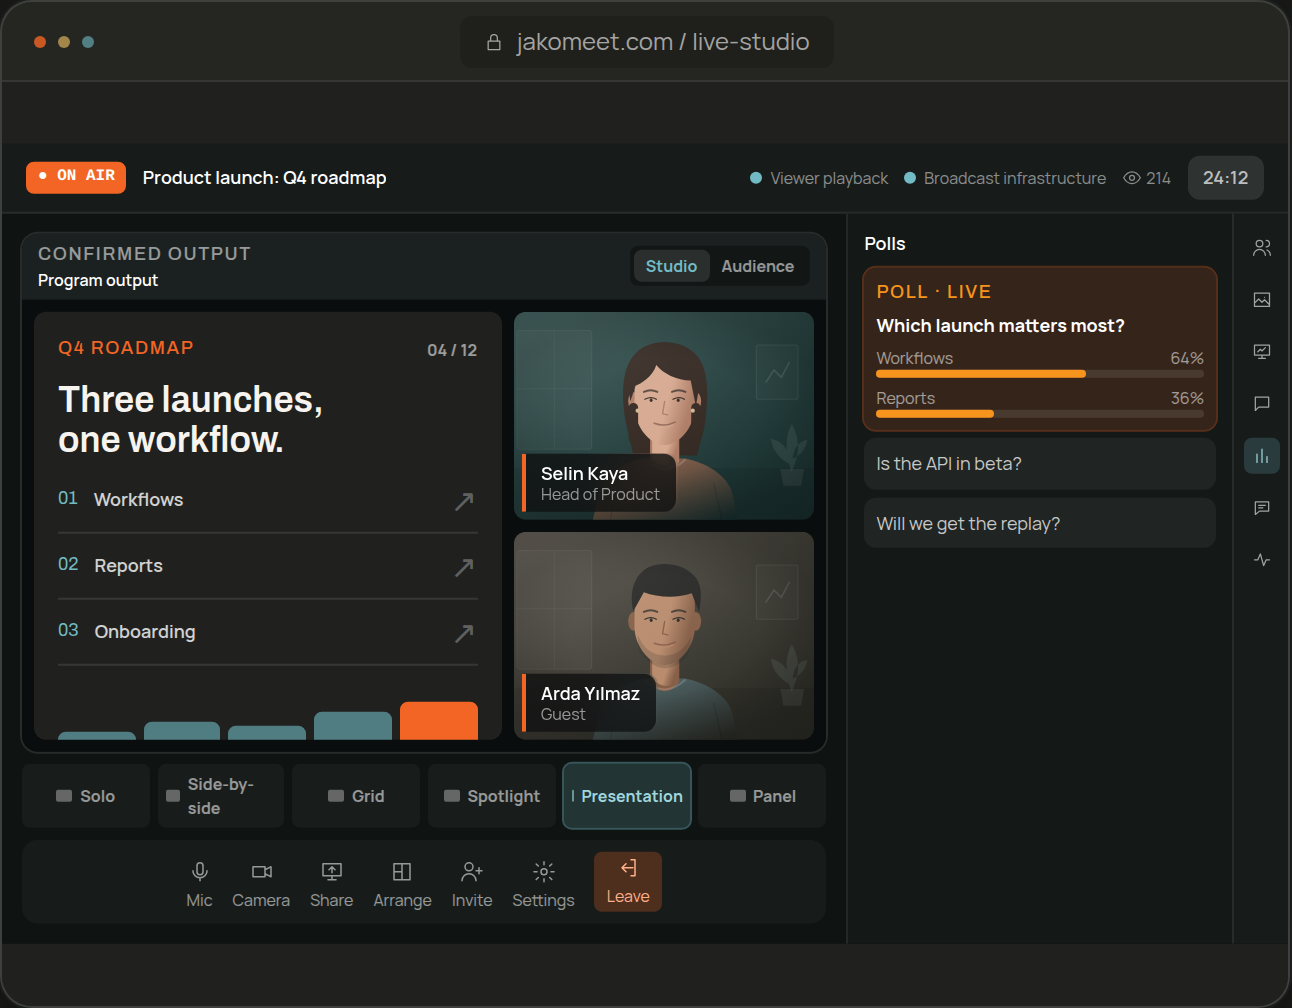Click the jakomeet.com address bar
1292x1008 pixels.
[647, 42]
